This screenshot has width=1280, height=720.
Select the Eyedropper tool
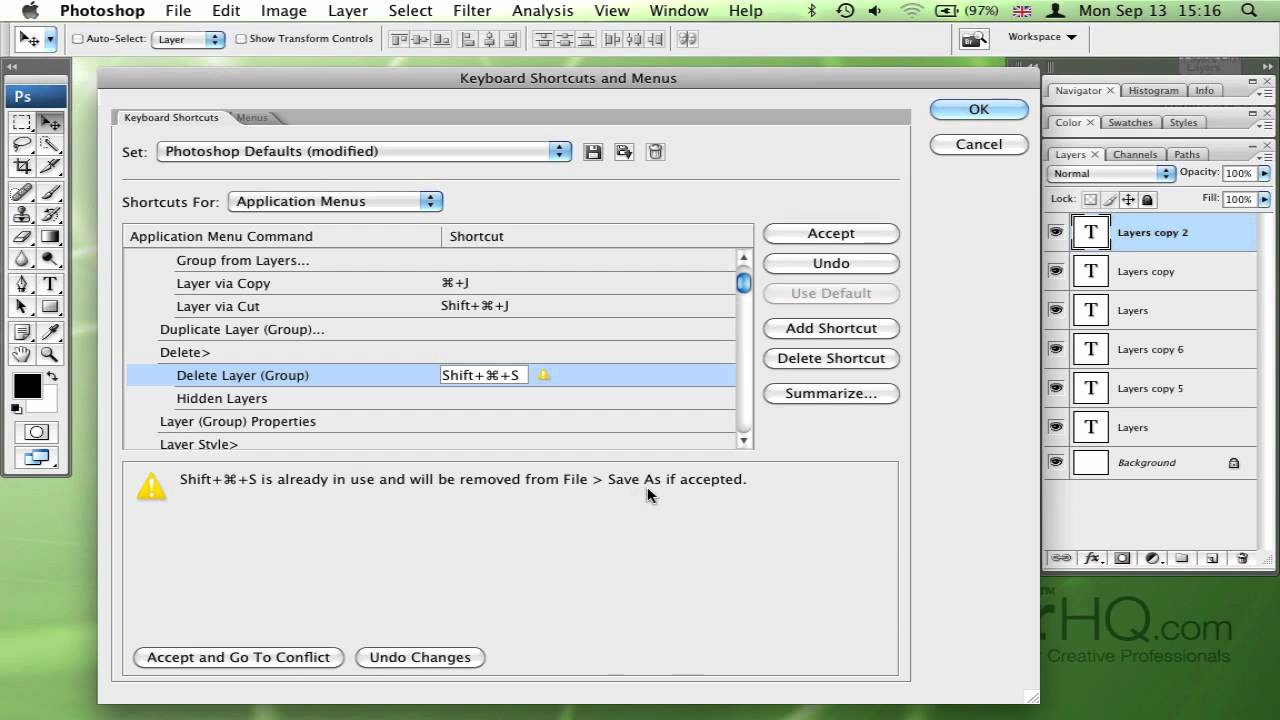pos(49,332)
